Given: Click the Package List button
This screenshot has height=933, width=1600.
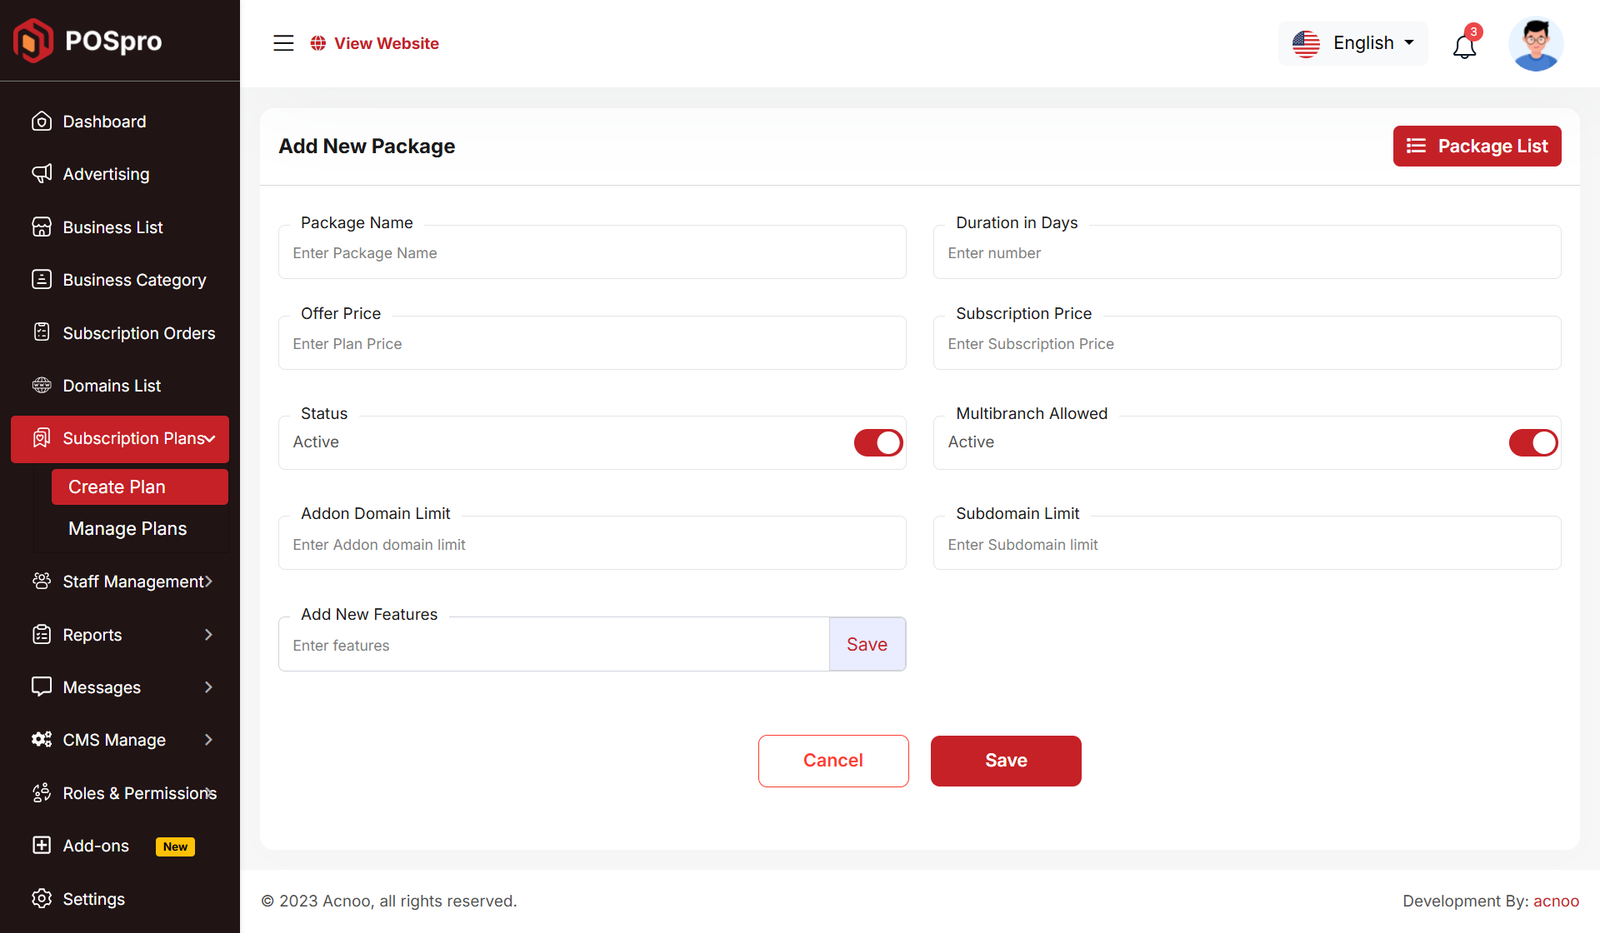Looking at the screenshot, I should 1476,146.
